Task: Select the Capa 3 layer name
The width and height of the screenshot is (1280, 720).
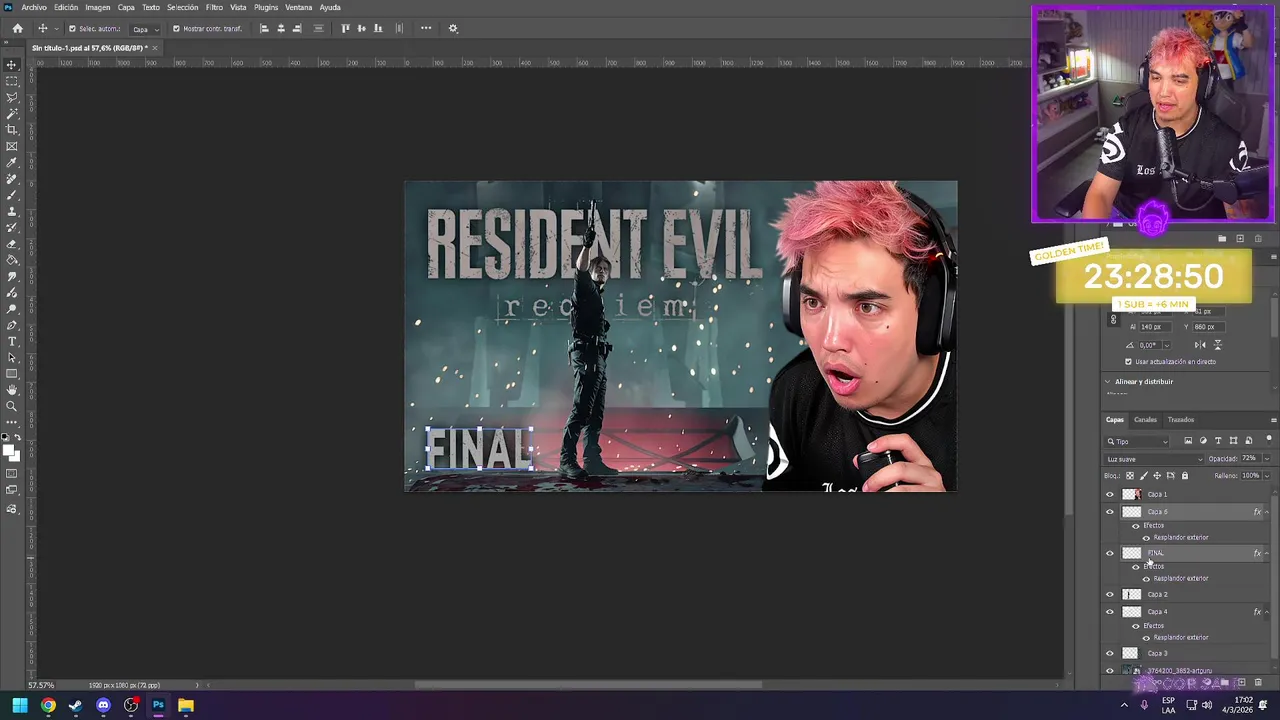Action: pos(1157,653)
